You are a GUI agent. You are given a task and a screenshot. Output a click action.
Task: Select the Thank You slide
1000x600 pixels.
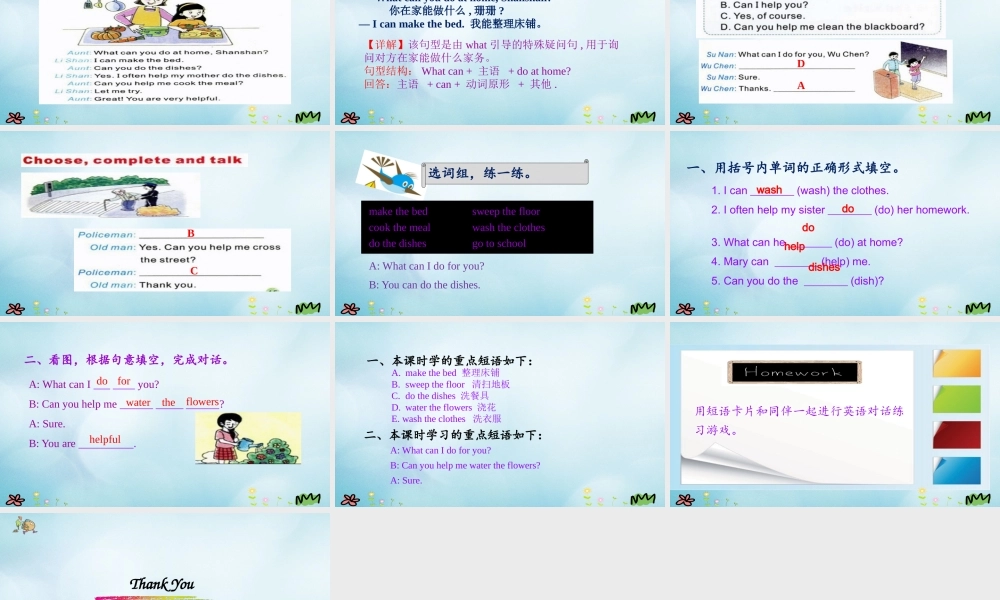tap(165, 557)
